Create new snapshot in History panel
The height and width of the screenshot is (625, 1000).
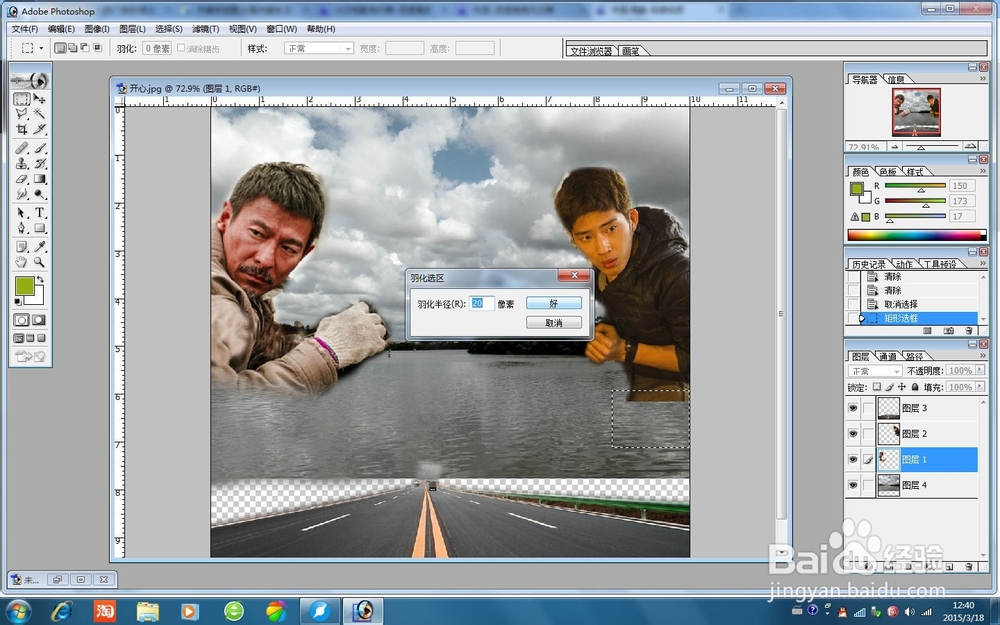948,330
